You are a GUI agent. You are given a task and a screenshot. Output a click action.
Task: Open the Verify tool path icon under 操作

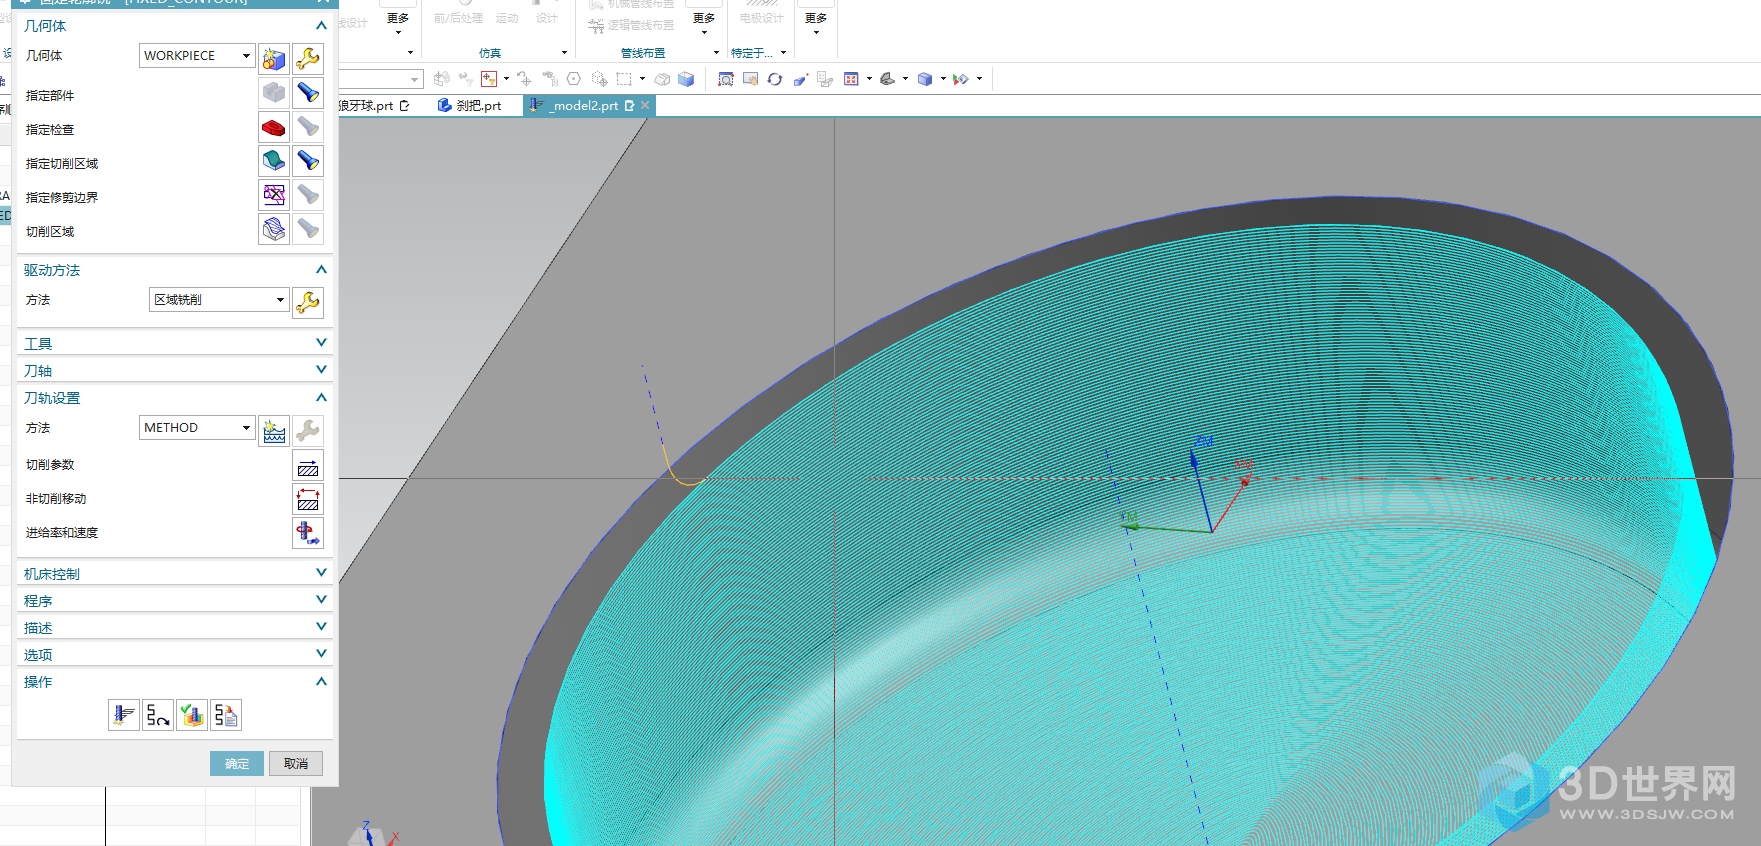[192, 715]
